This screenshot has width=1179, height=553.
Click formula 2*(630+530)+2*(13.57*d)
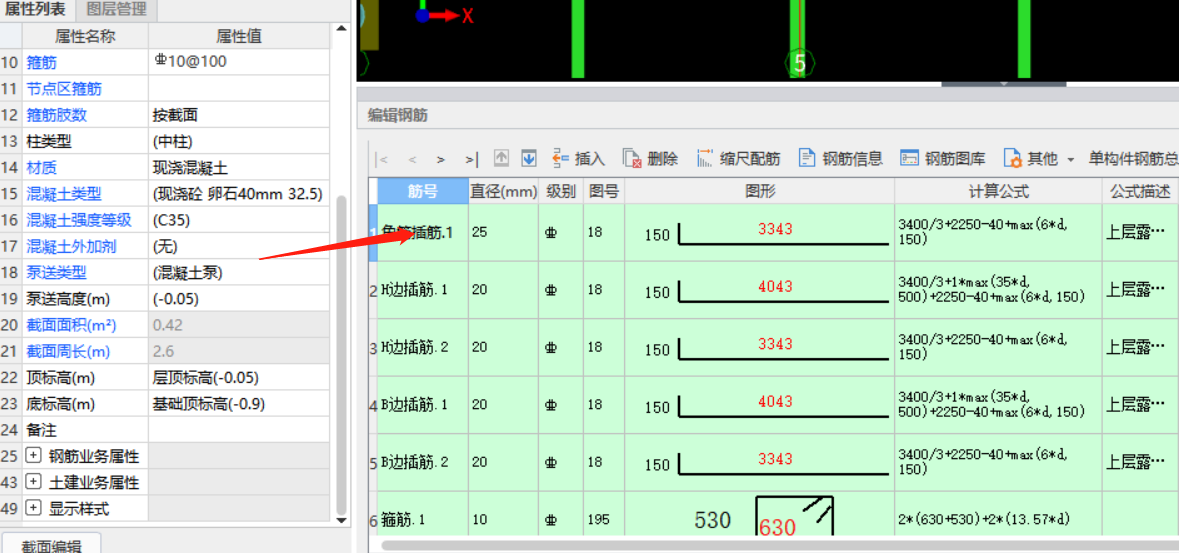pyautogui.click(x=999, y=518)
